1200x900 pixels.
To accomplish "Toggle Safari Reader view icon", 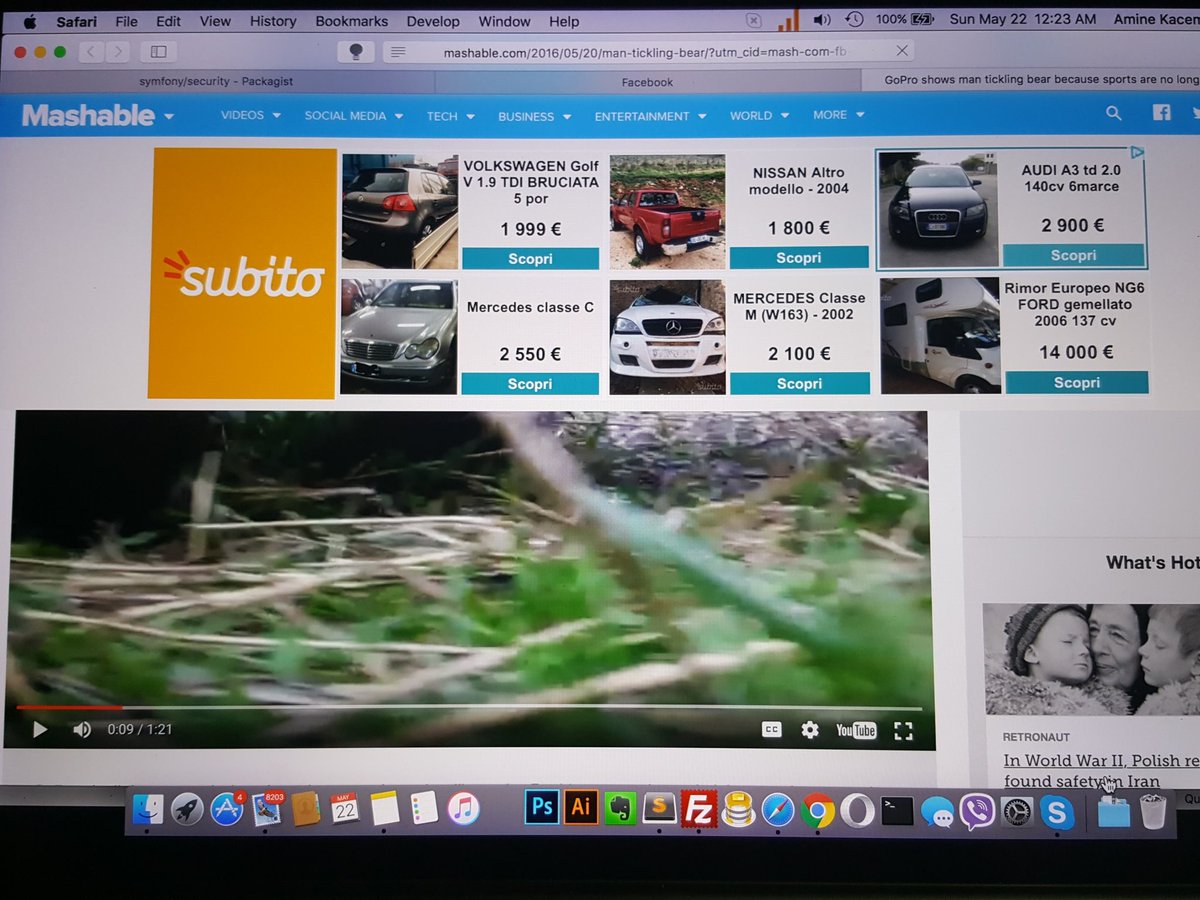I will (398, 51).
